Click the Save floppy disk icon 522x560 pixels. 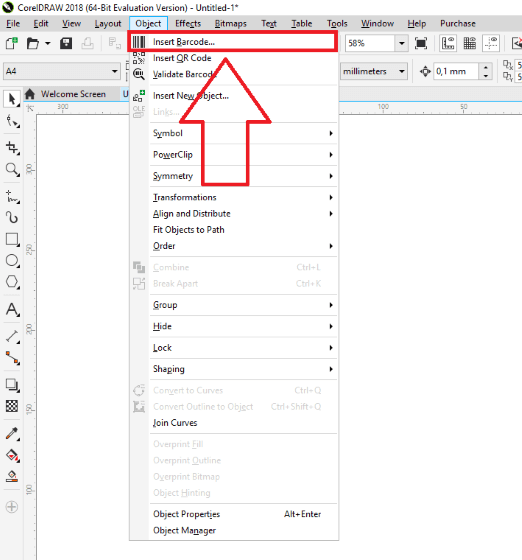coord(66,43)
